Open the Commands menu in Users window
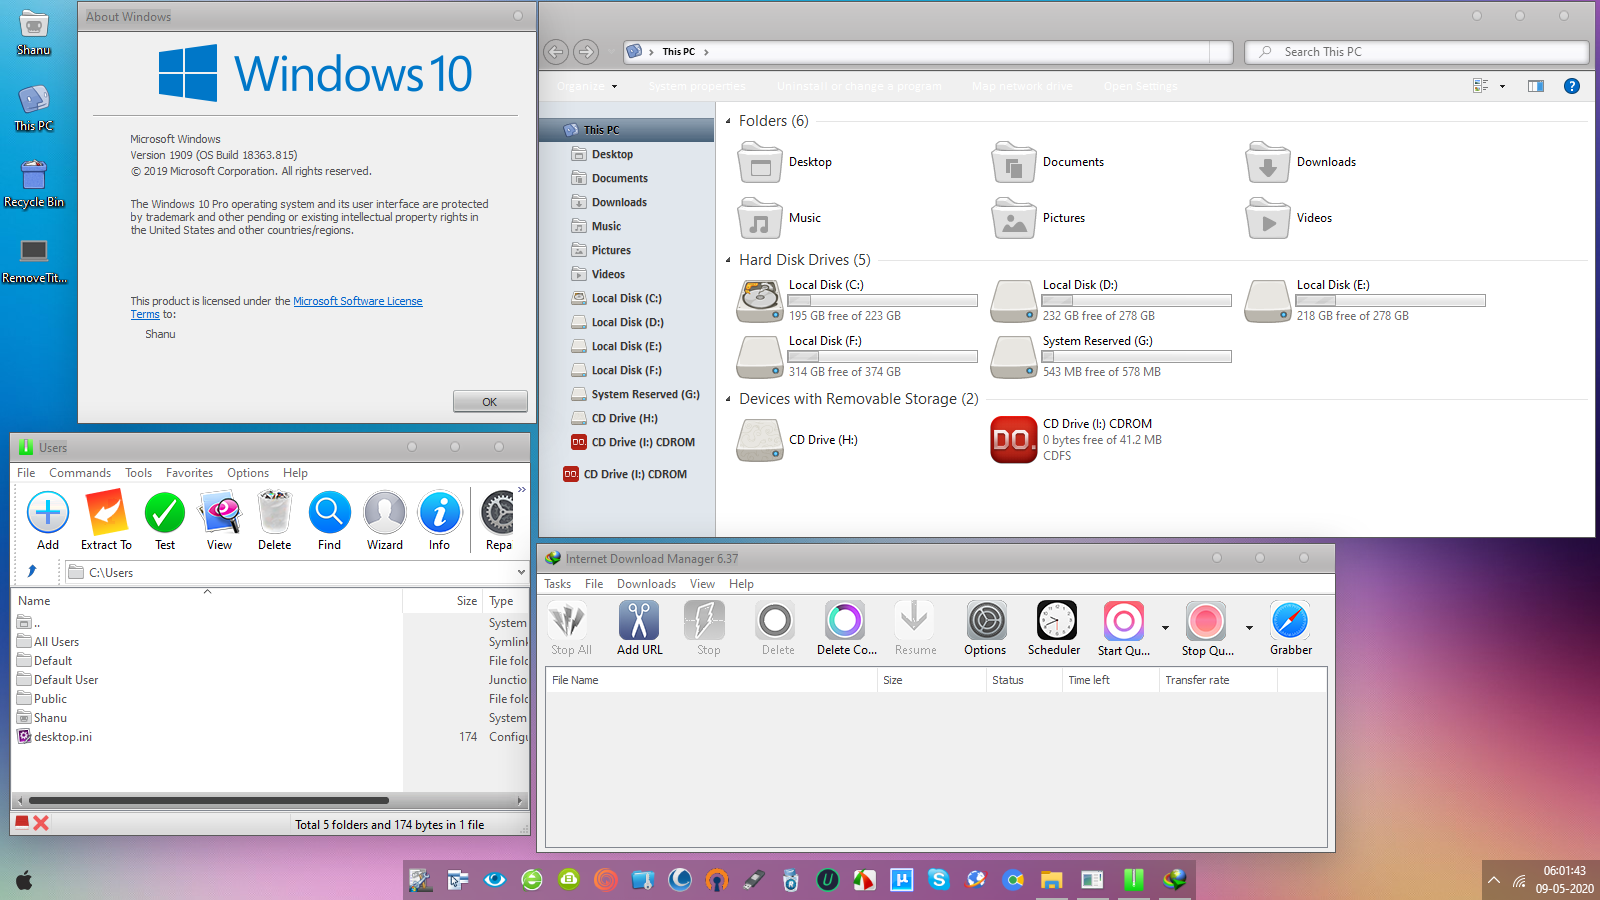The image size is (1600, 900). 80,473
